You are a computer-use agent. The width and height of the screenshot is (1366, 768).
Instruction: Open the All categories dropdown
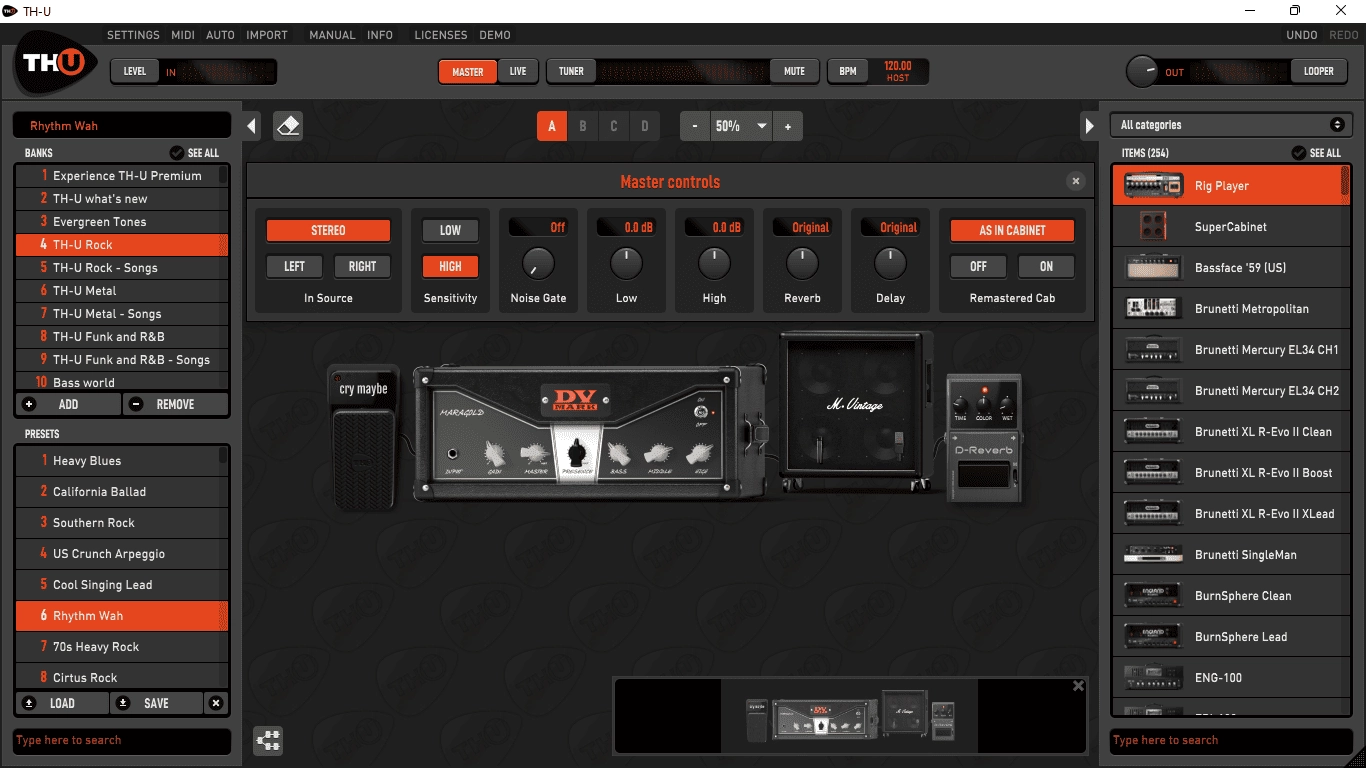[x=1231, y=125]
